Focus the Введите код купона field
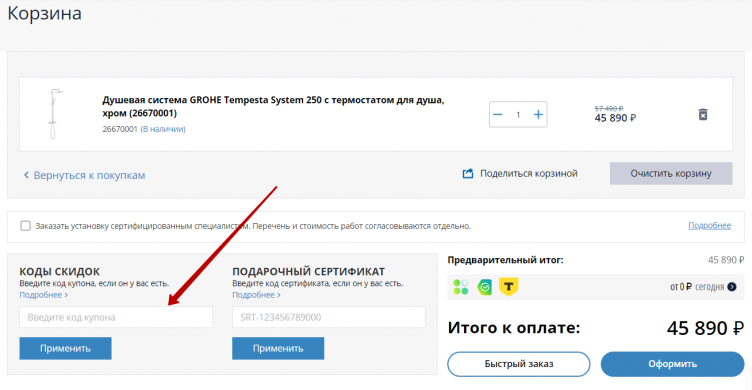The height and width of the screenshot is (390, 752). point(116,317)
